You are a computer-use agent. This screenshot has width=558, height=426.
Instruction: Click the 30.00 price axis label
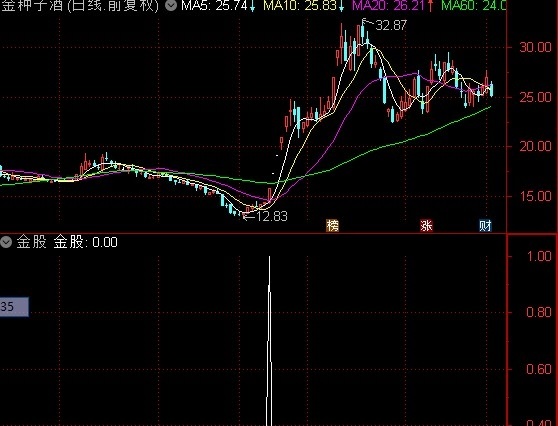point(536,47)
